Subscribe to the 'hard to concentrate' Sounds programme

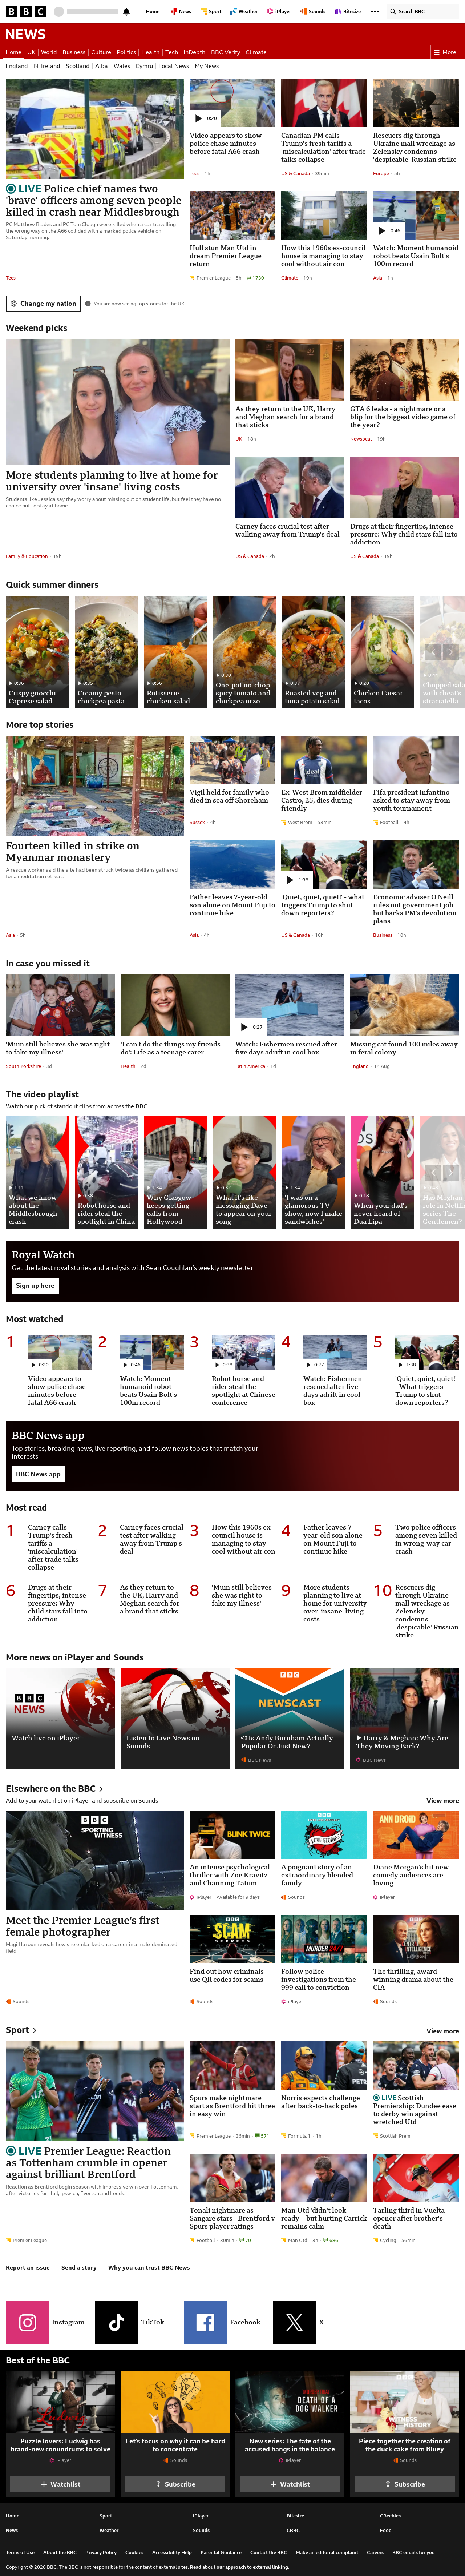click(x=175, y=2484)
